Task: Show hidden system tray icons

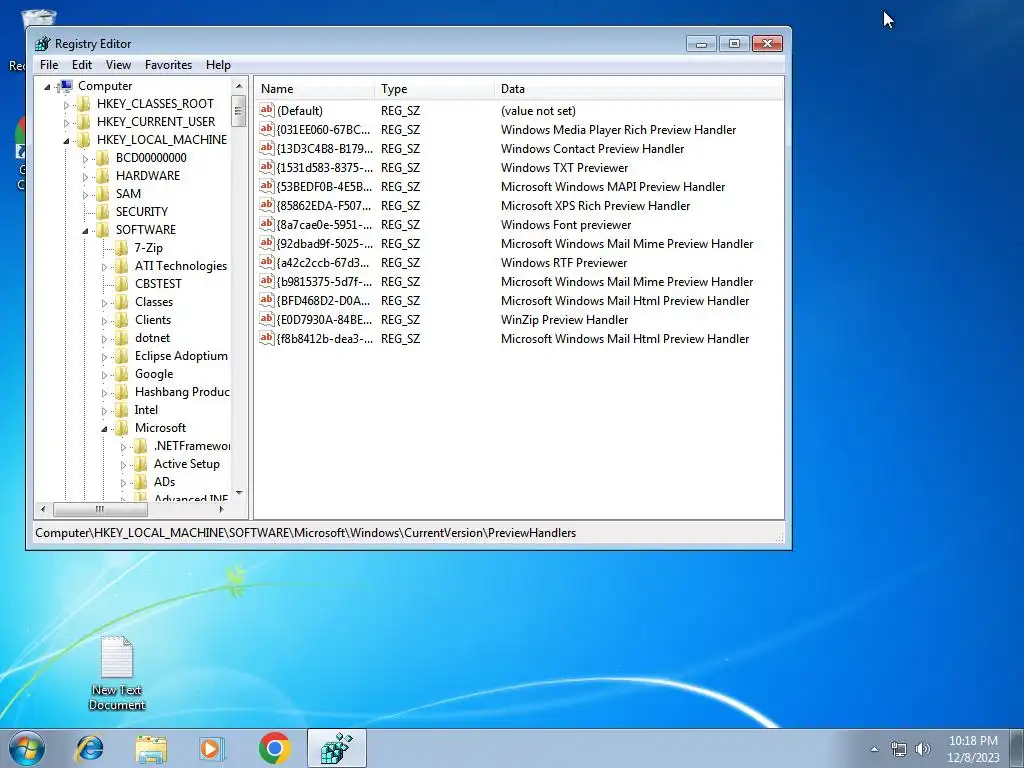Action: point(874,748)
